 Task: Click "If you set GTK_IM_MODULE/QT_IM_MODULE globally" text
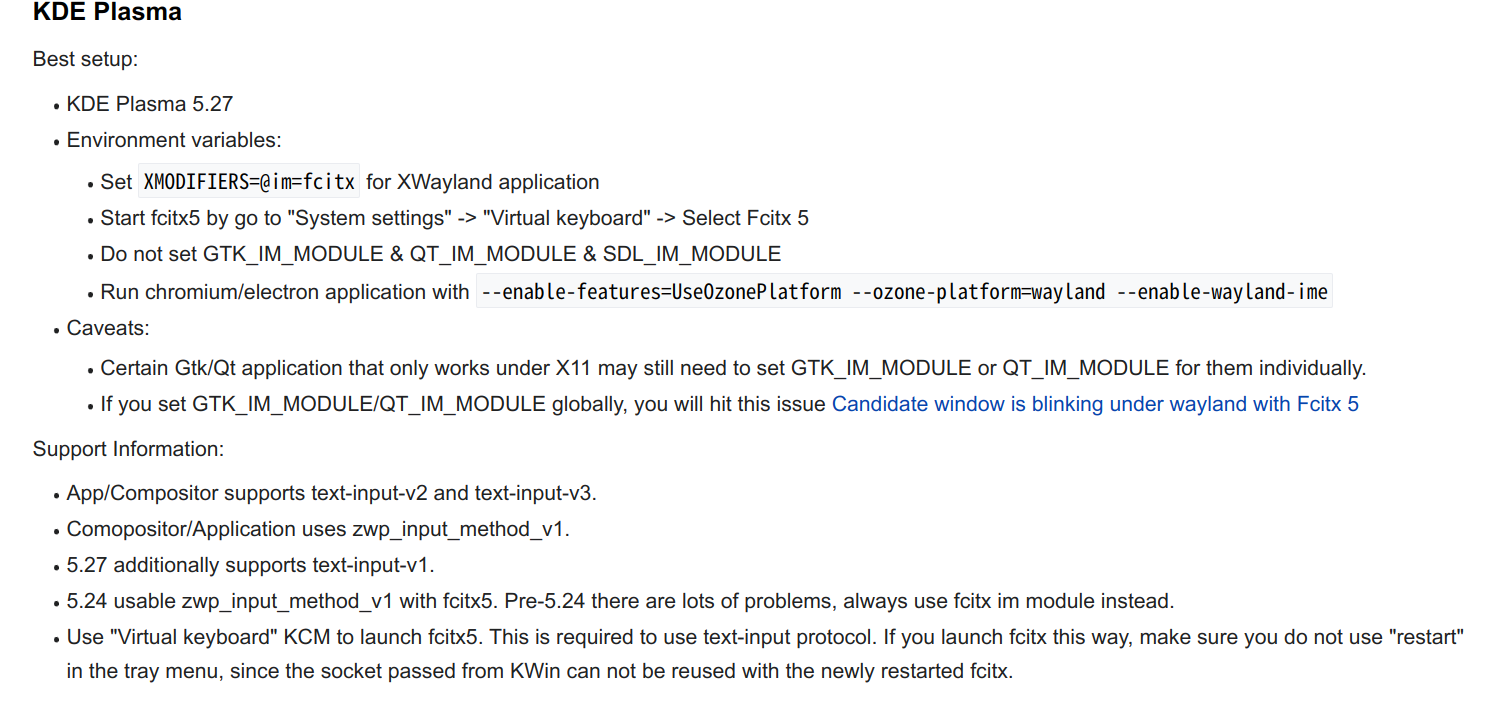click(464, 405)
